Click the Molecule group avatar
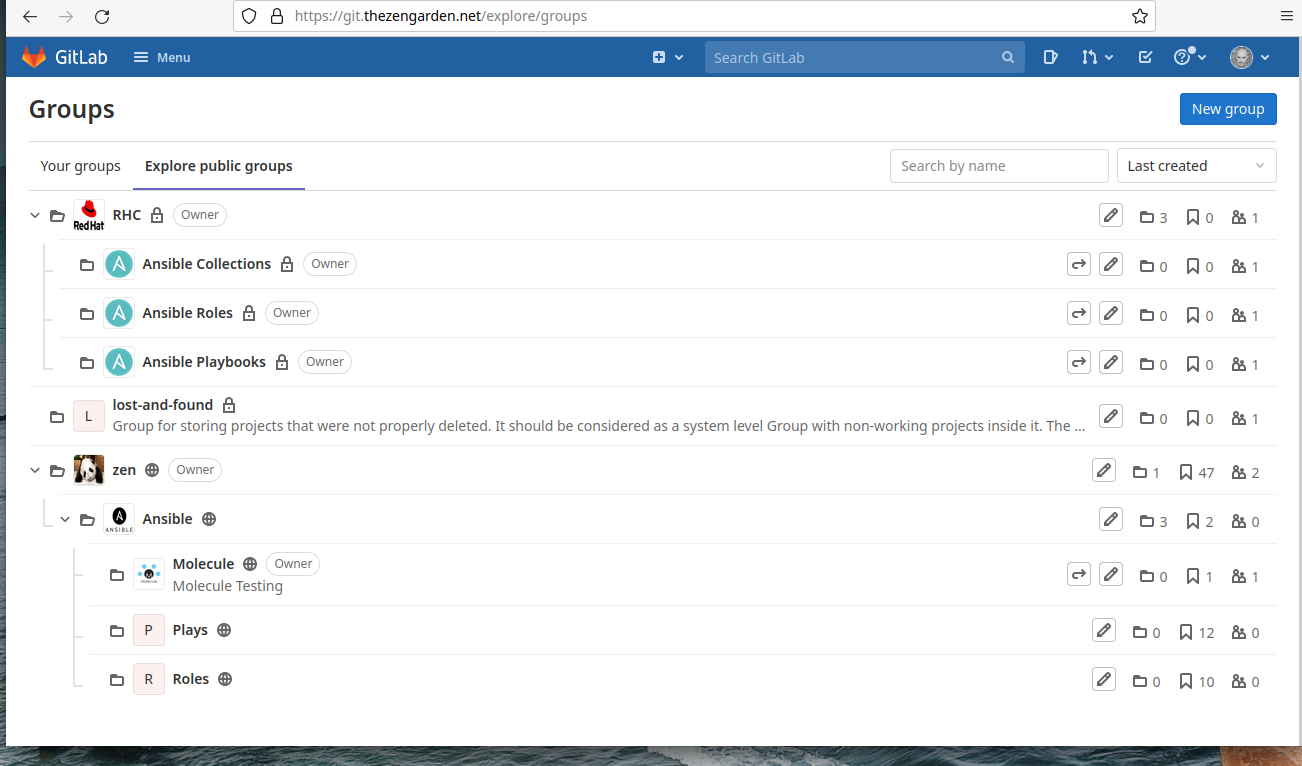The height and width of the screenshot is (766, 1302). point(149,574)
